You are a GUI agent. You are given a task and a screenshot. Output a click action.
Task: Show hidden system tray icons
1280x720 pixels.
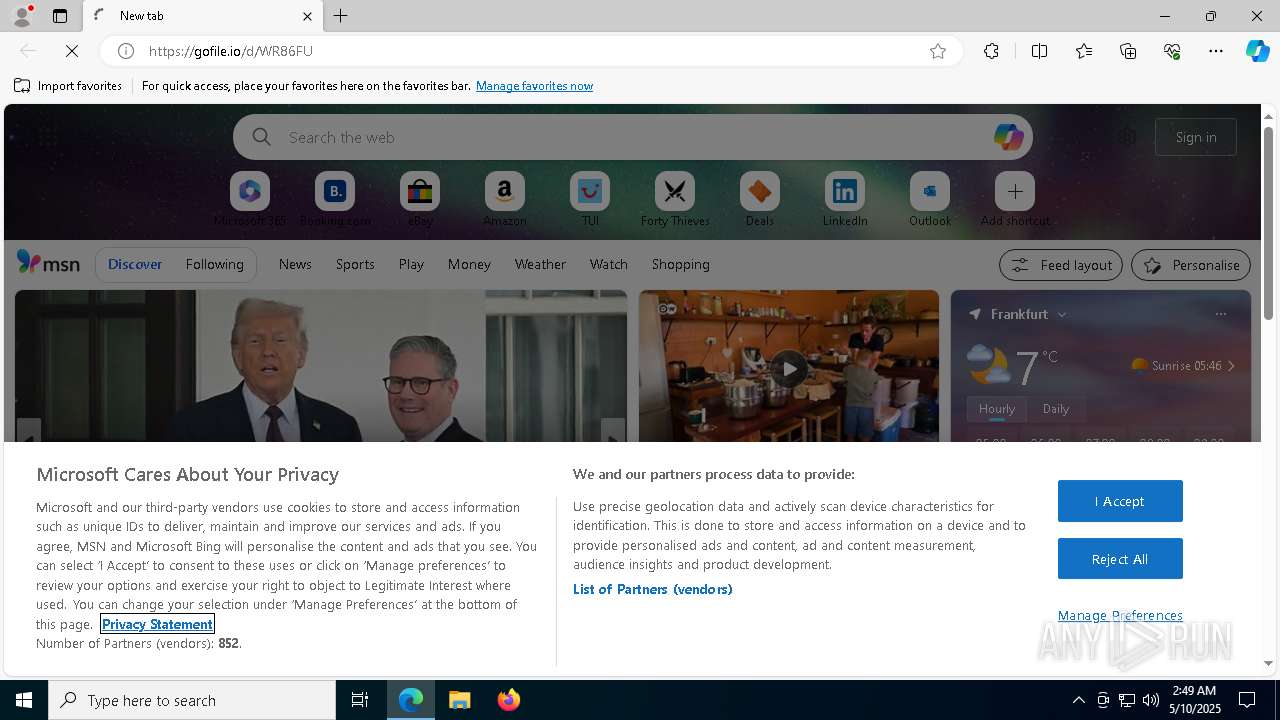click(x=1078, y=700)
